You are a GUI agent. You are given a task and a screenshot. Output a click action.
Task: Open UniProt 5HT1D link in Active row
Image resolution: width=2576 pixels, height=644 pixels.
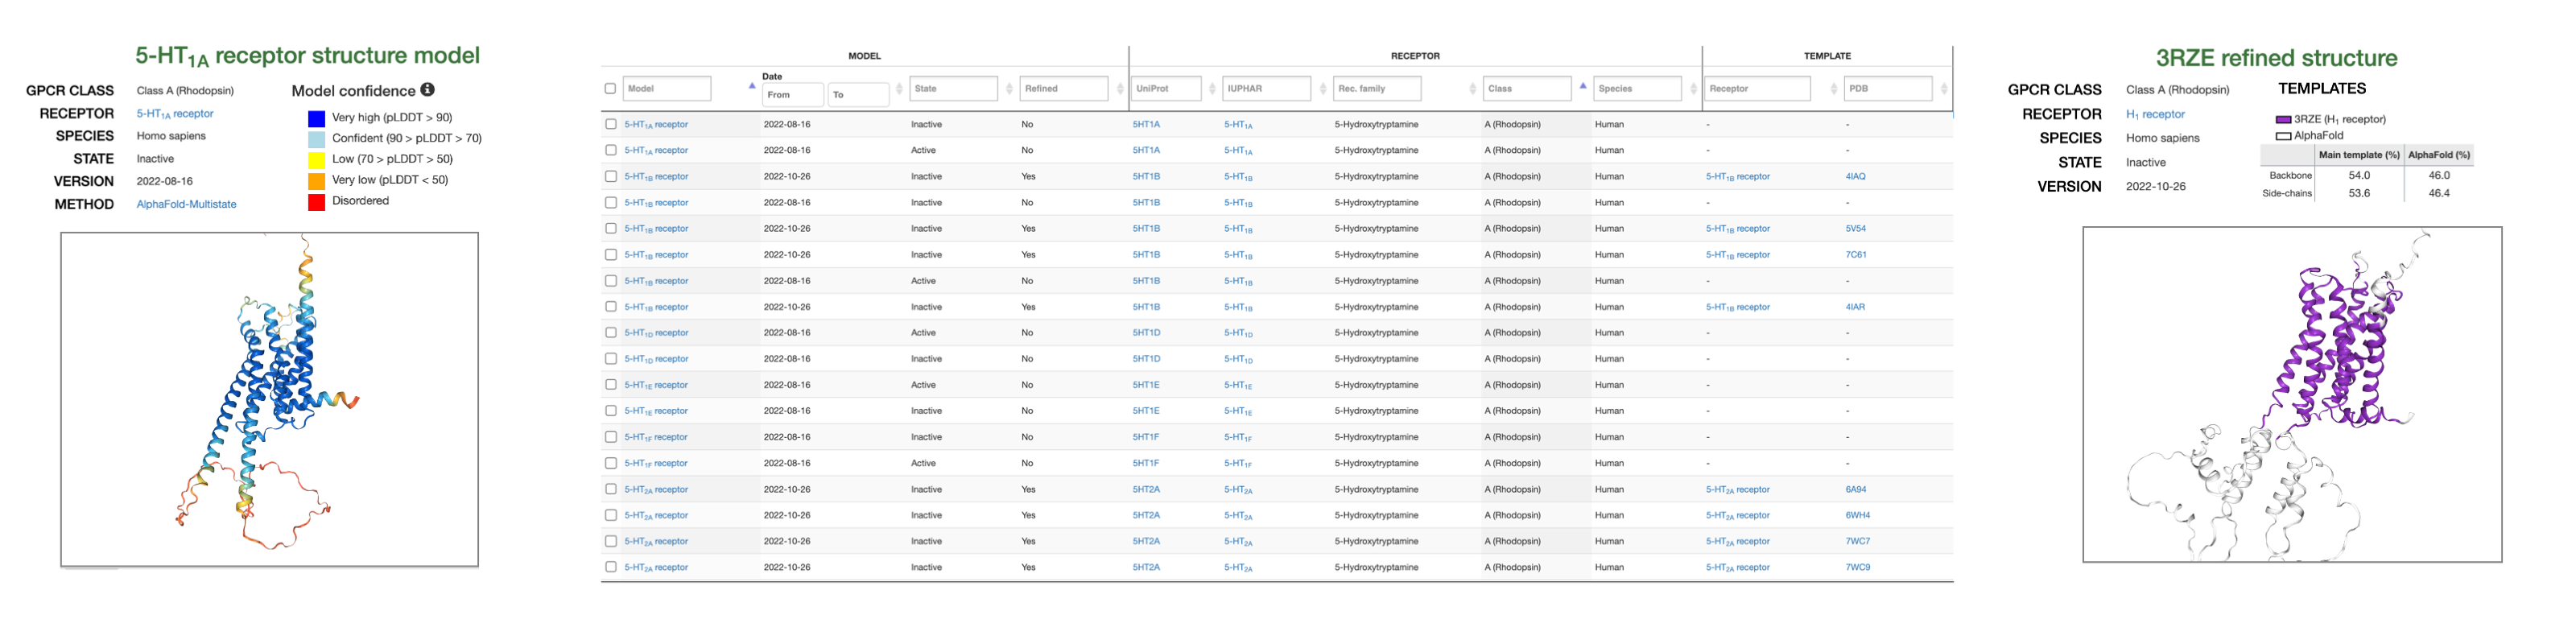[x=1146, y=333]
